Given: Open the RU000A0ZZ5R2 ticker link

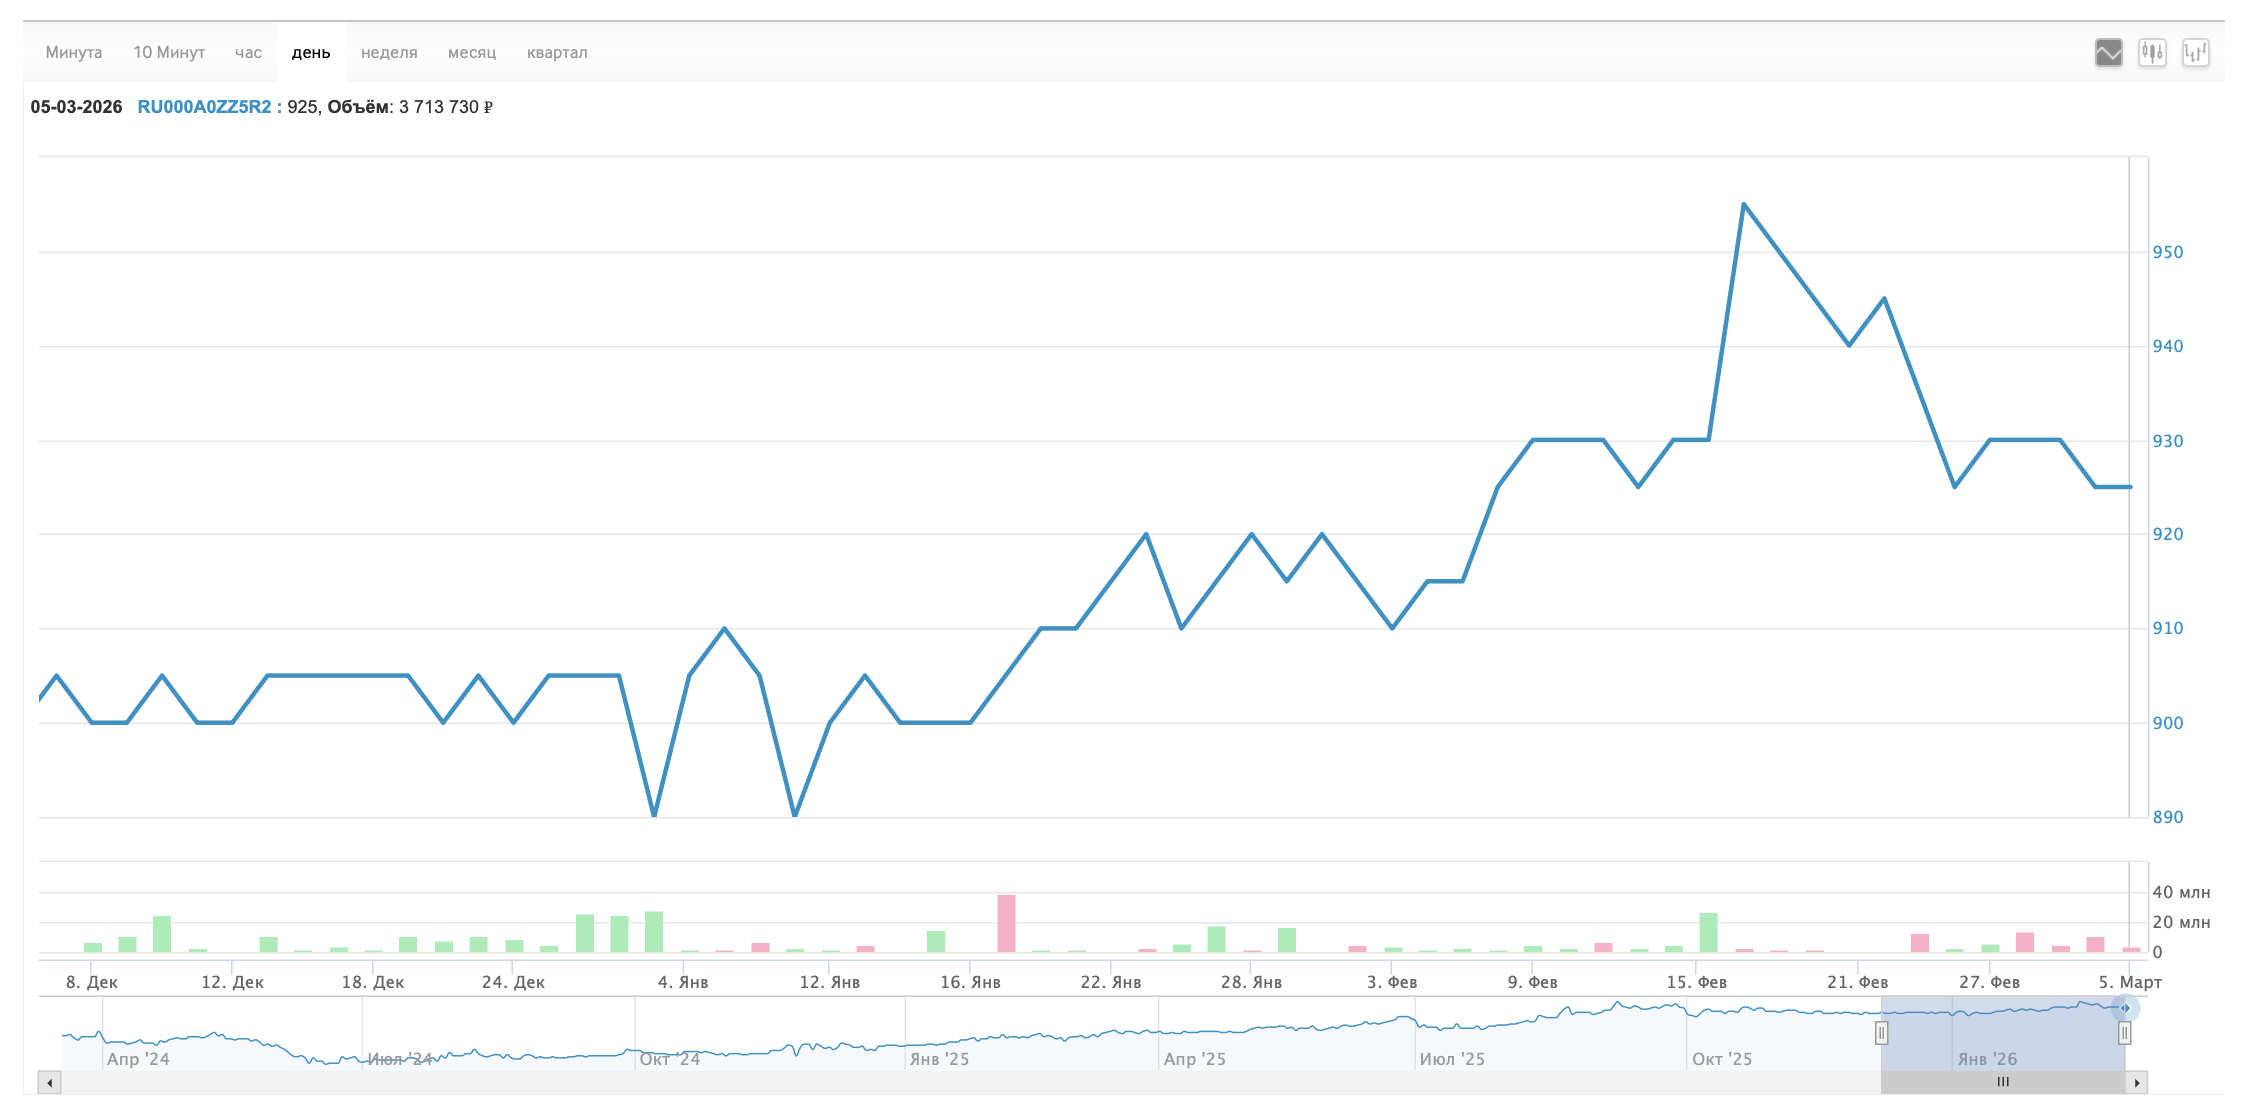Looking at the screenshot, I should (x=204, y=107).
